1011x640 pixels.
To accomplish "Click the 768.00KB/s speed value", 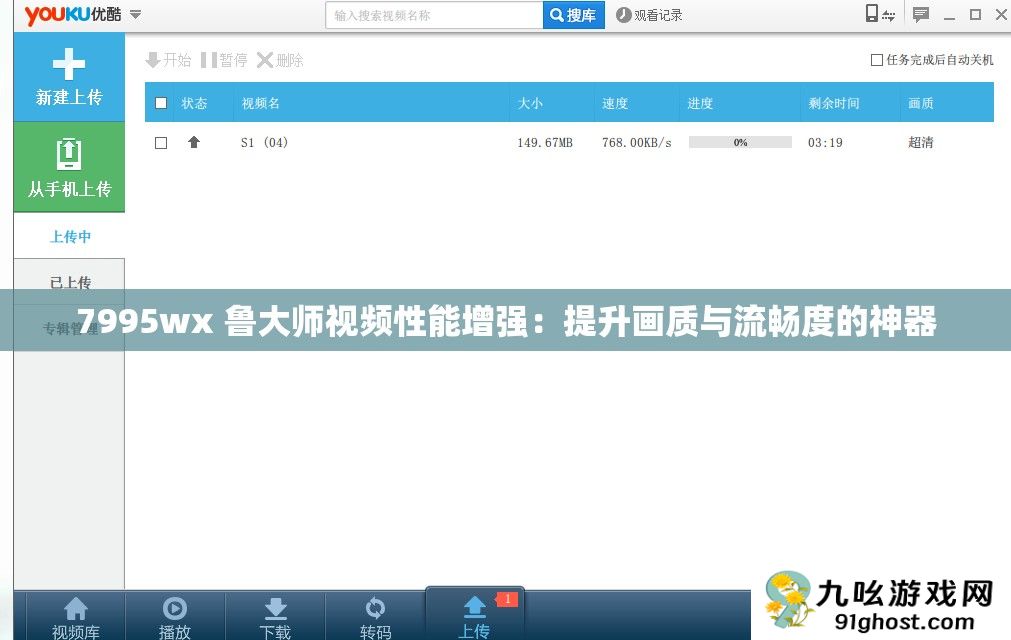I will [636, 142].
